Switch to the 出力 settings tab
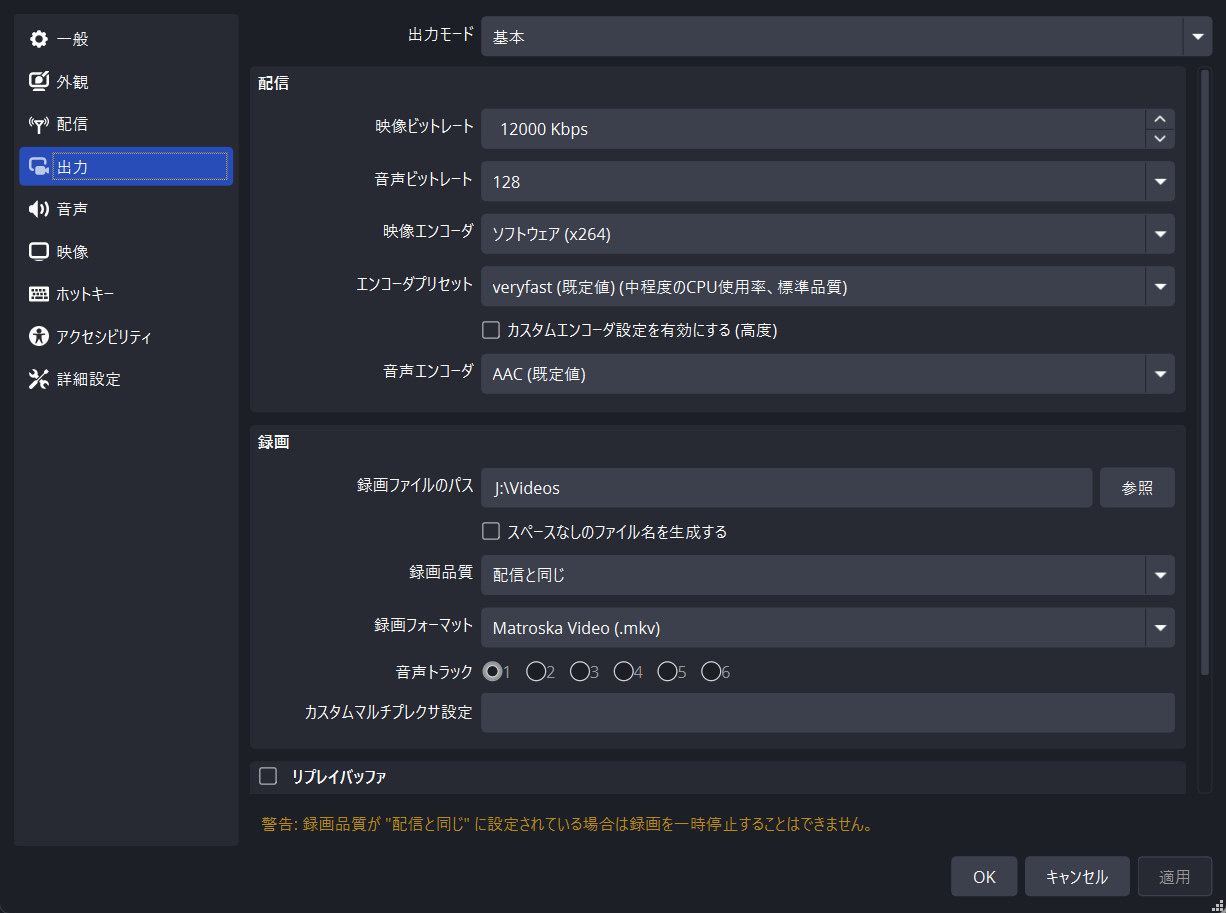 pyautogui.click(x=126, y=167)
